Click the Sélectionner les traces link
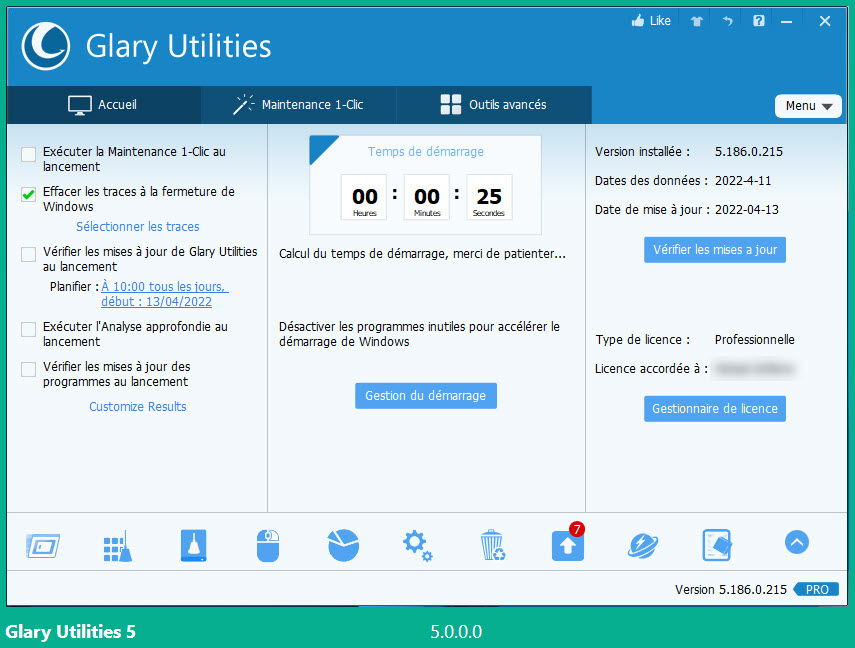Screen dimensions: 855x648 [x=138, y=226]
